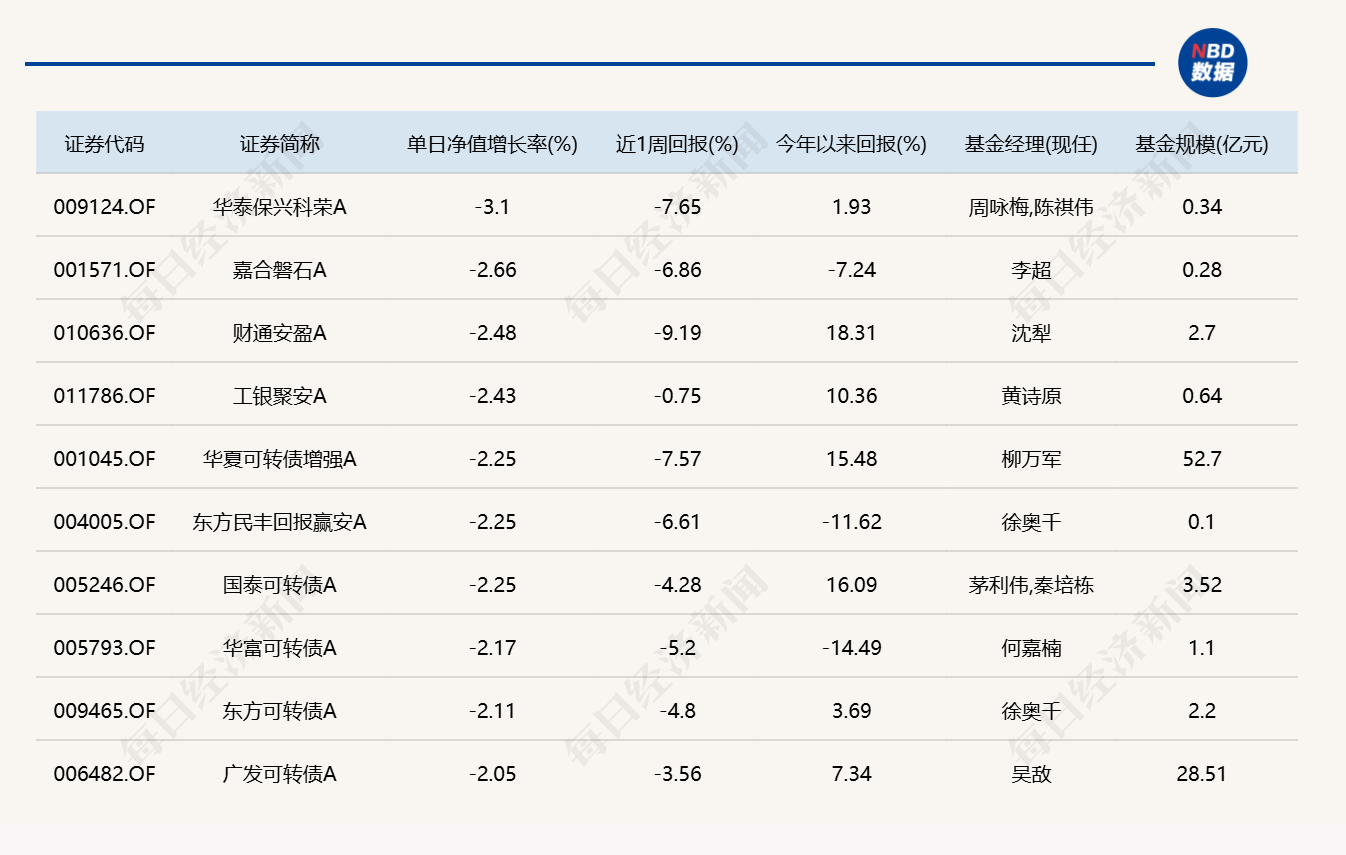The width and height of the screenshot is (1346, 855).
Task: Click fund code 011786.OF
Action: click(105, 396)
